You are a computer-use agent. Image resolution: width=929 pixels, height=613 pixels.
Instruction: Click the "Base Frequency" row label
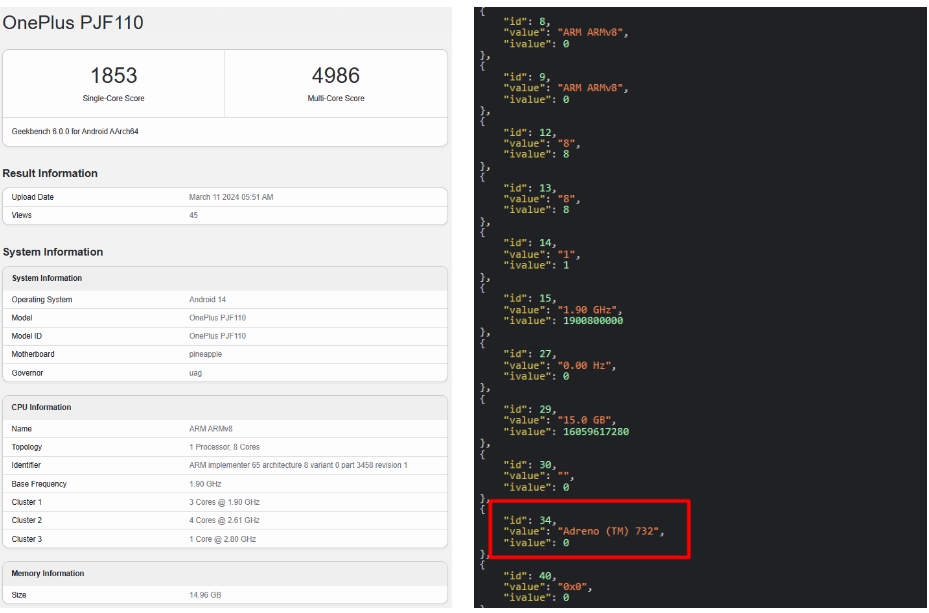[39, 484]
